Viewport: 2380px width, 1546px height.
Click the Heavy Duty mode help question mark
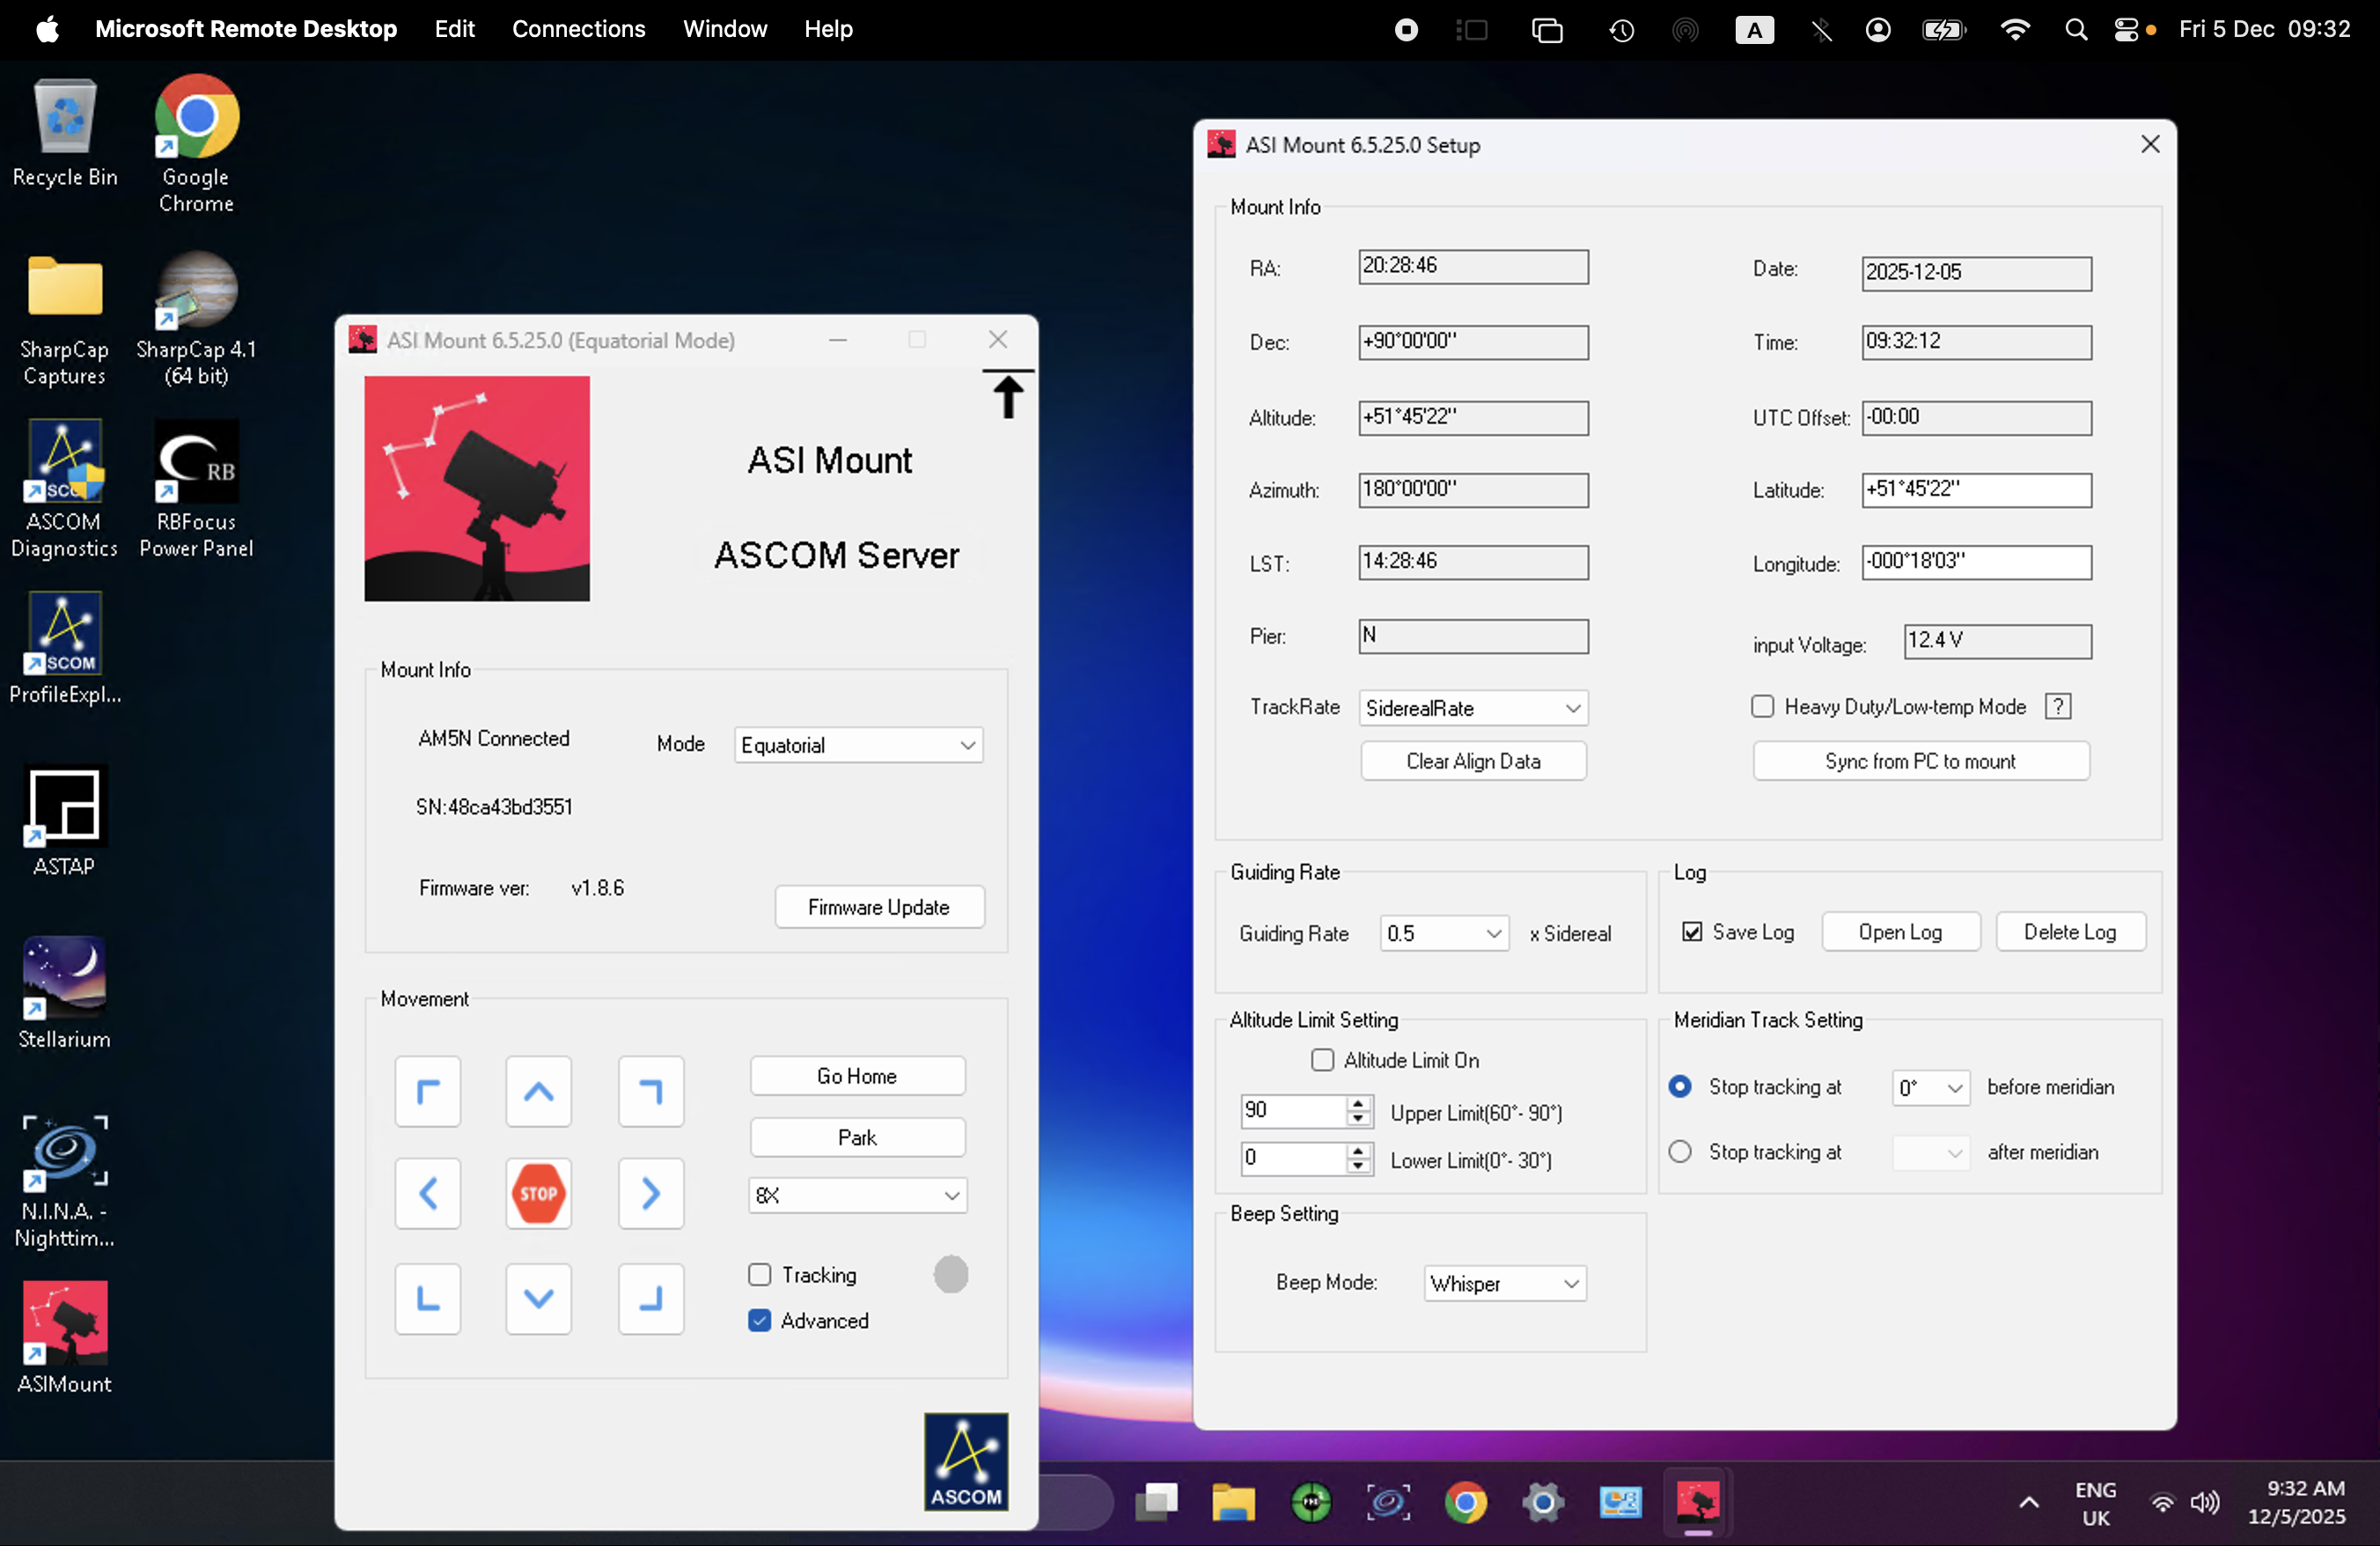[2058, 707]
